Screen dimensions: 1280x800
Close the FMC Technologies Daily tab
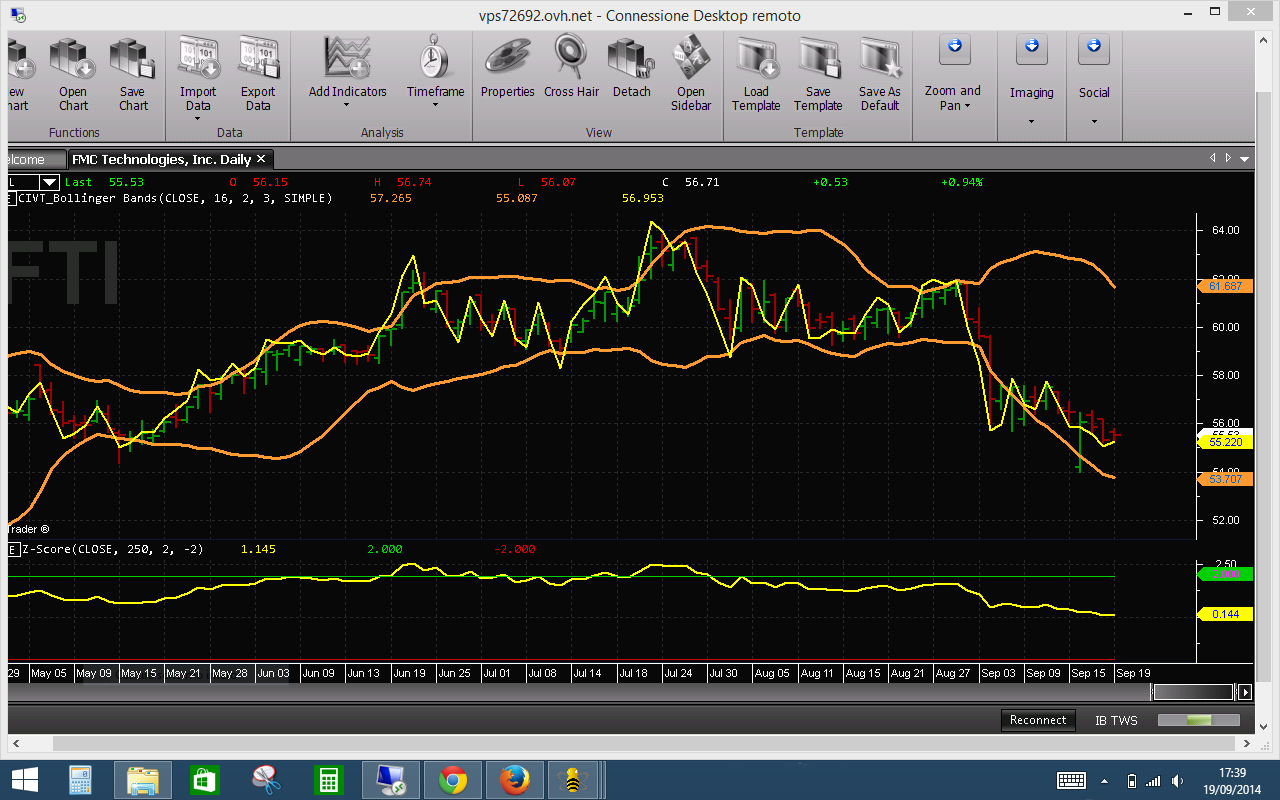click(x=261, y=159)
